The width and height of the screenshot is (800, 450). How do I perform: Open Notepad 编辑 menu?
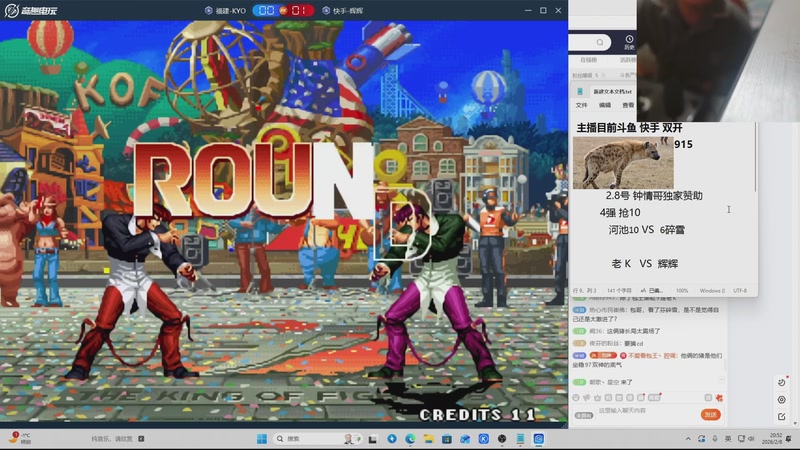point(605,105)
